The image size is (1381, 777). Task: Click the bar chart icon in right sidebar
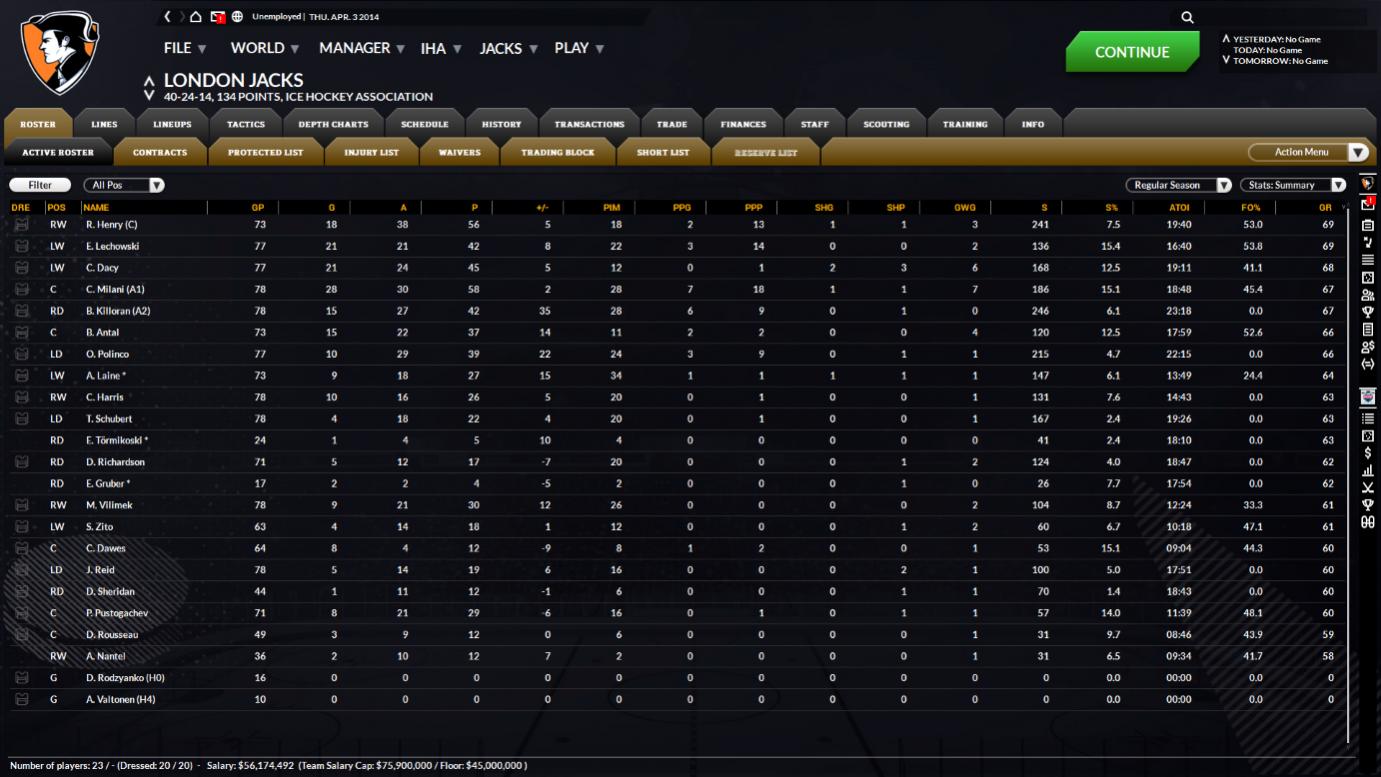click(x=1368, y=470)
